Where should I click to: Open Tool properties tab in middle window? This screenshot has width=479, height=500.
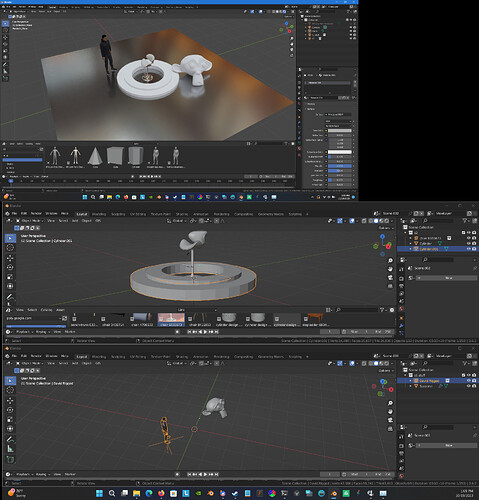pyautogui.click(x=402, y=269)
